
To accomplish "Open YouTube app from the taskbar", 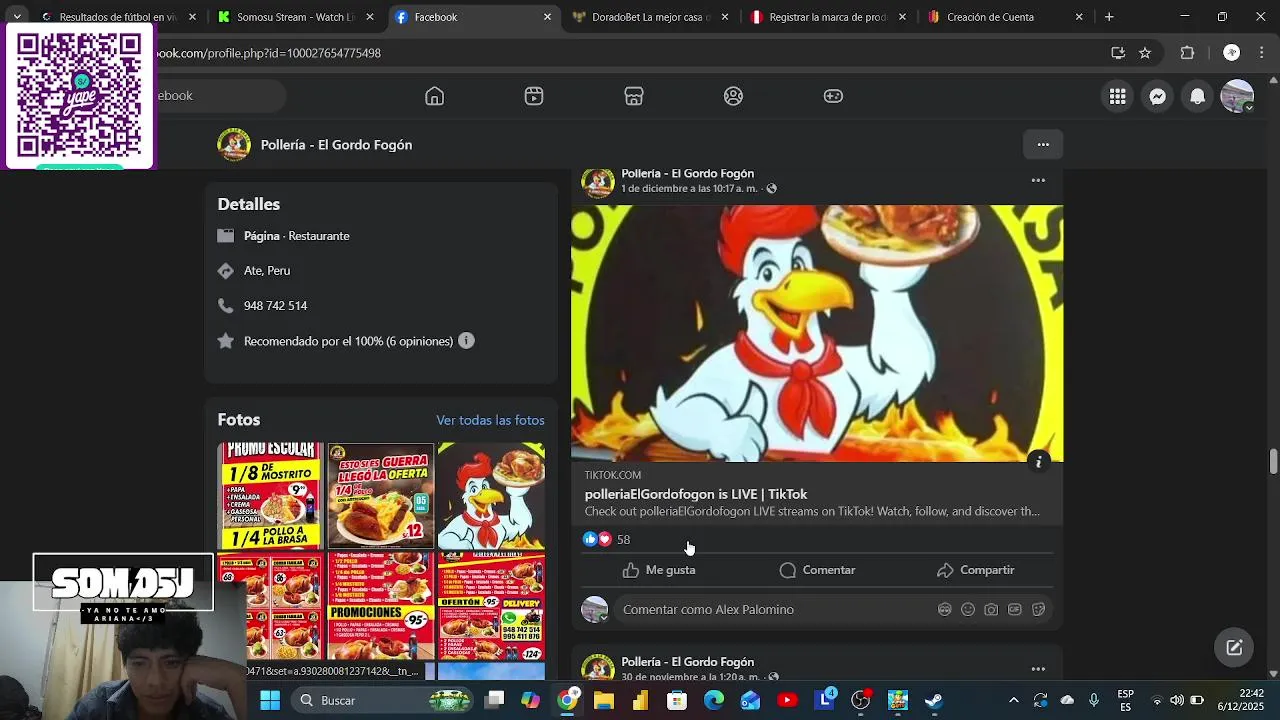I will [x=787, y=700].
